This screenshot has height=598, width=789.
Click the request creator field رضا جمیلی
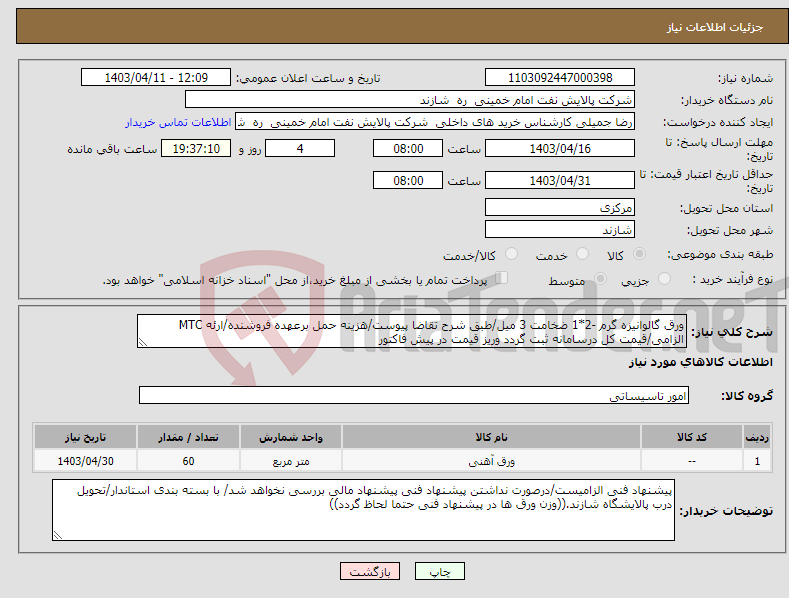click(435, 122)
